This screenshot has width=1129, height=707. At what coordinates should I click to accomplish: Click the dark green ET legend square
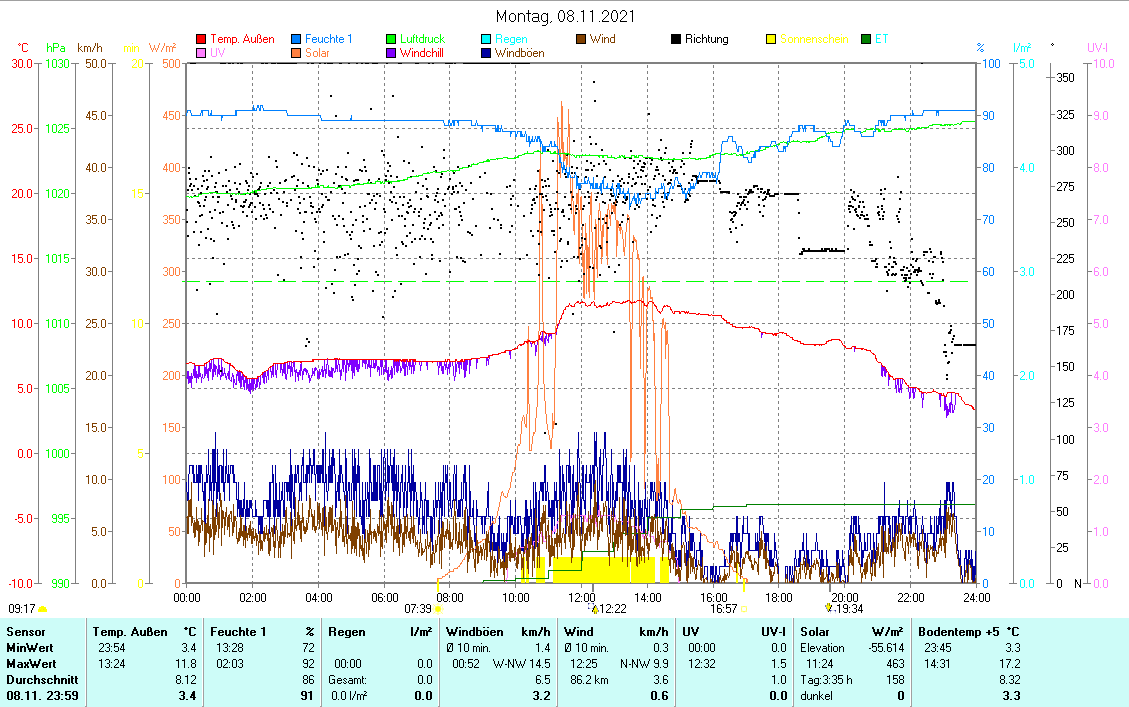point(867,40)
